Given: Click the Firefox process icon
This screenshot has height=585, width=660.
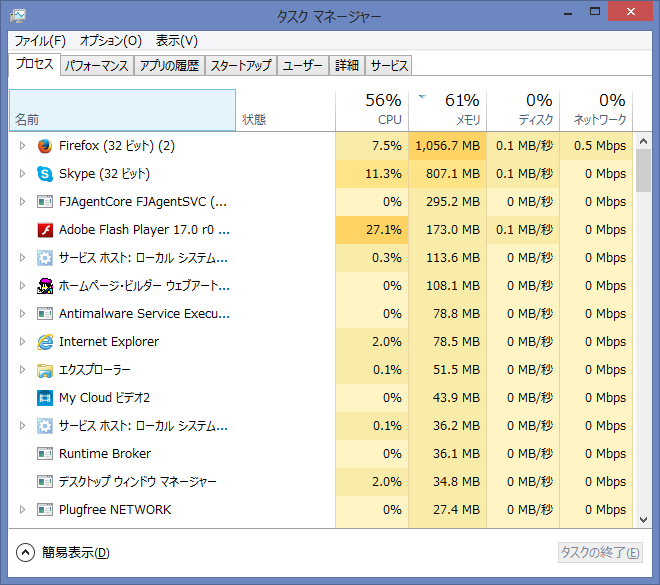Looking at the screenshot, I should tap(45, 146).
